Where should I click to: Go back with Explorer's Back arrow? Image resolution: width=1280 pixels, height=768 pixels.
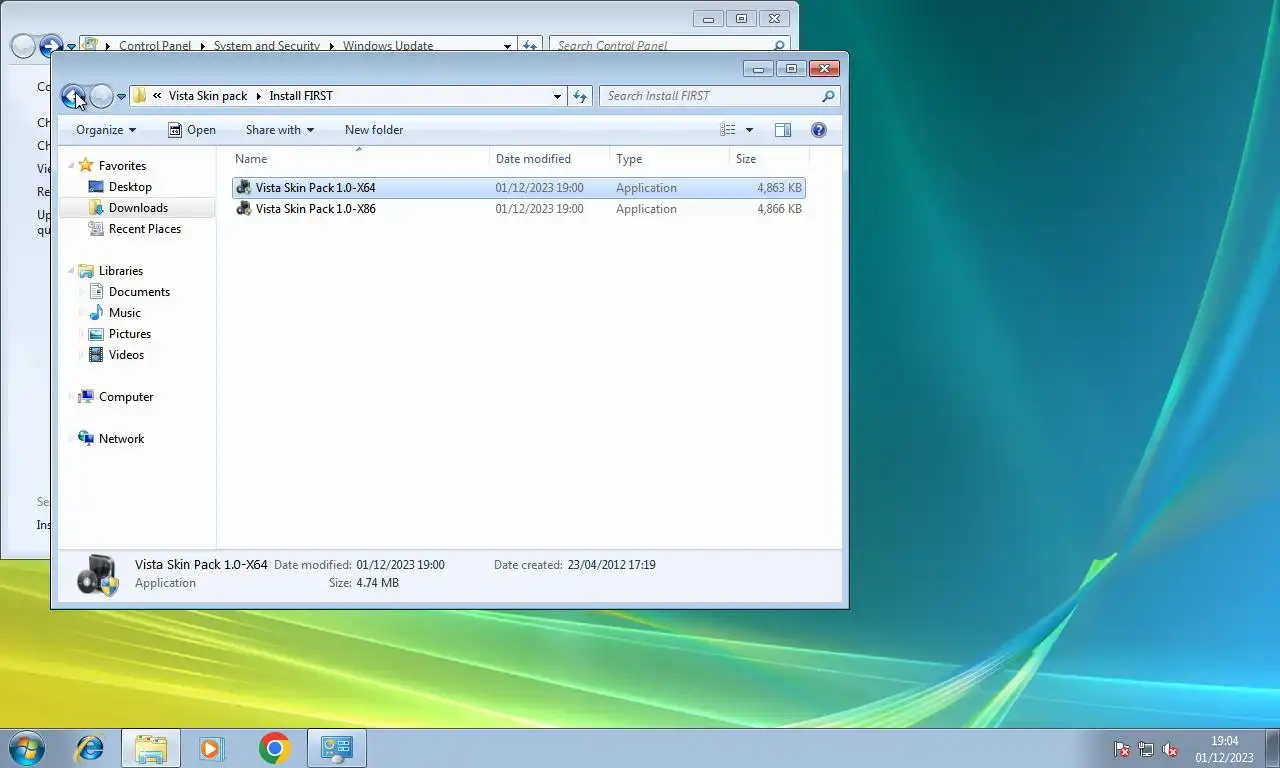pos(73,96)
